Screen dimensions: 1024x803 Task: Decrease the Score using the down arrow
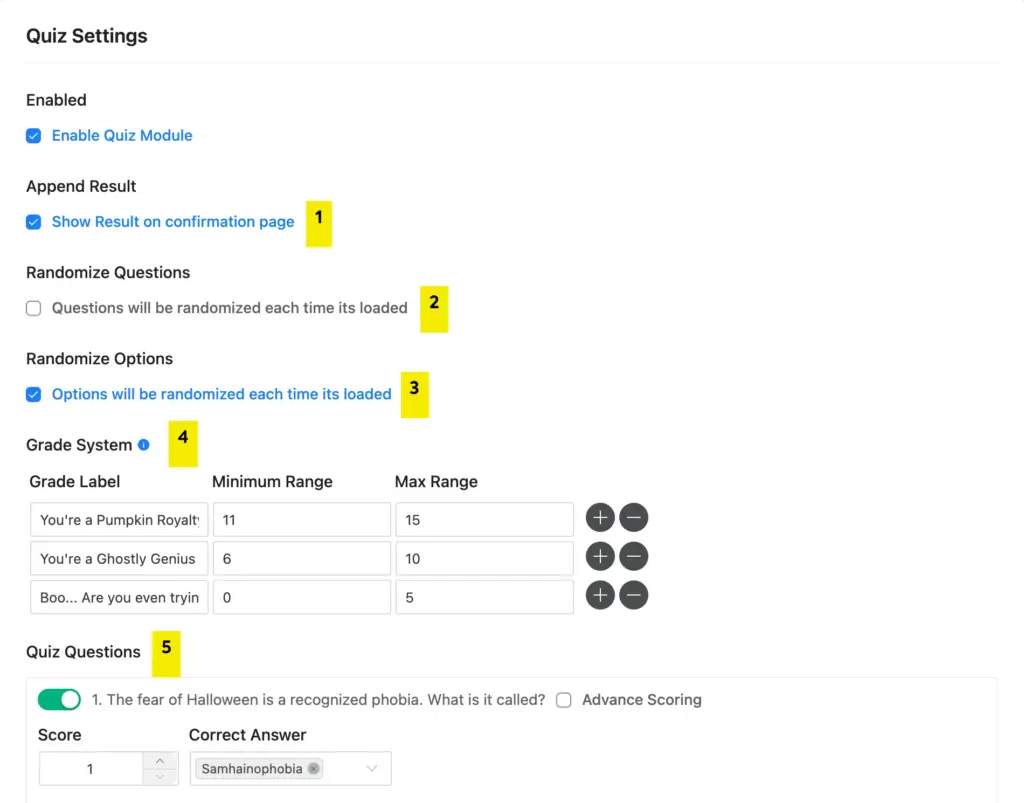point(160,775)
